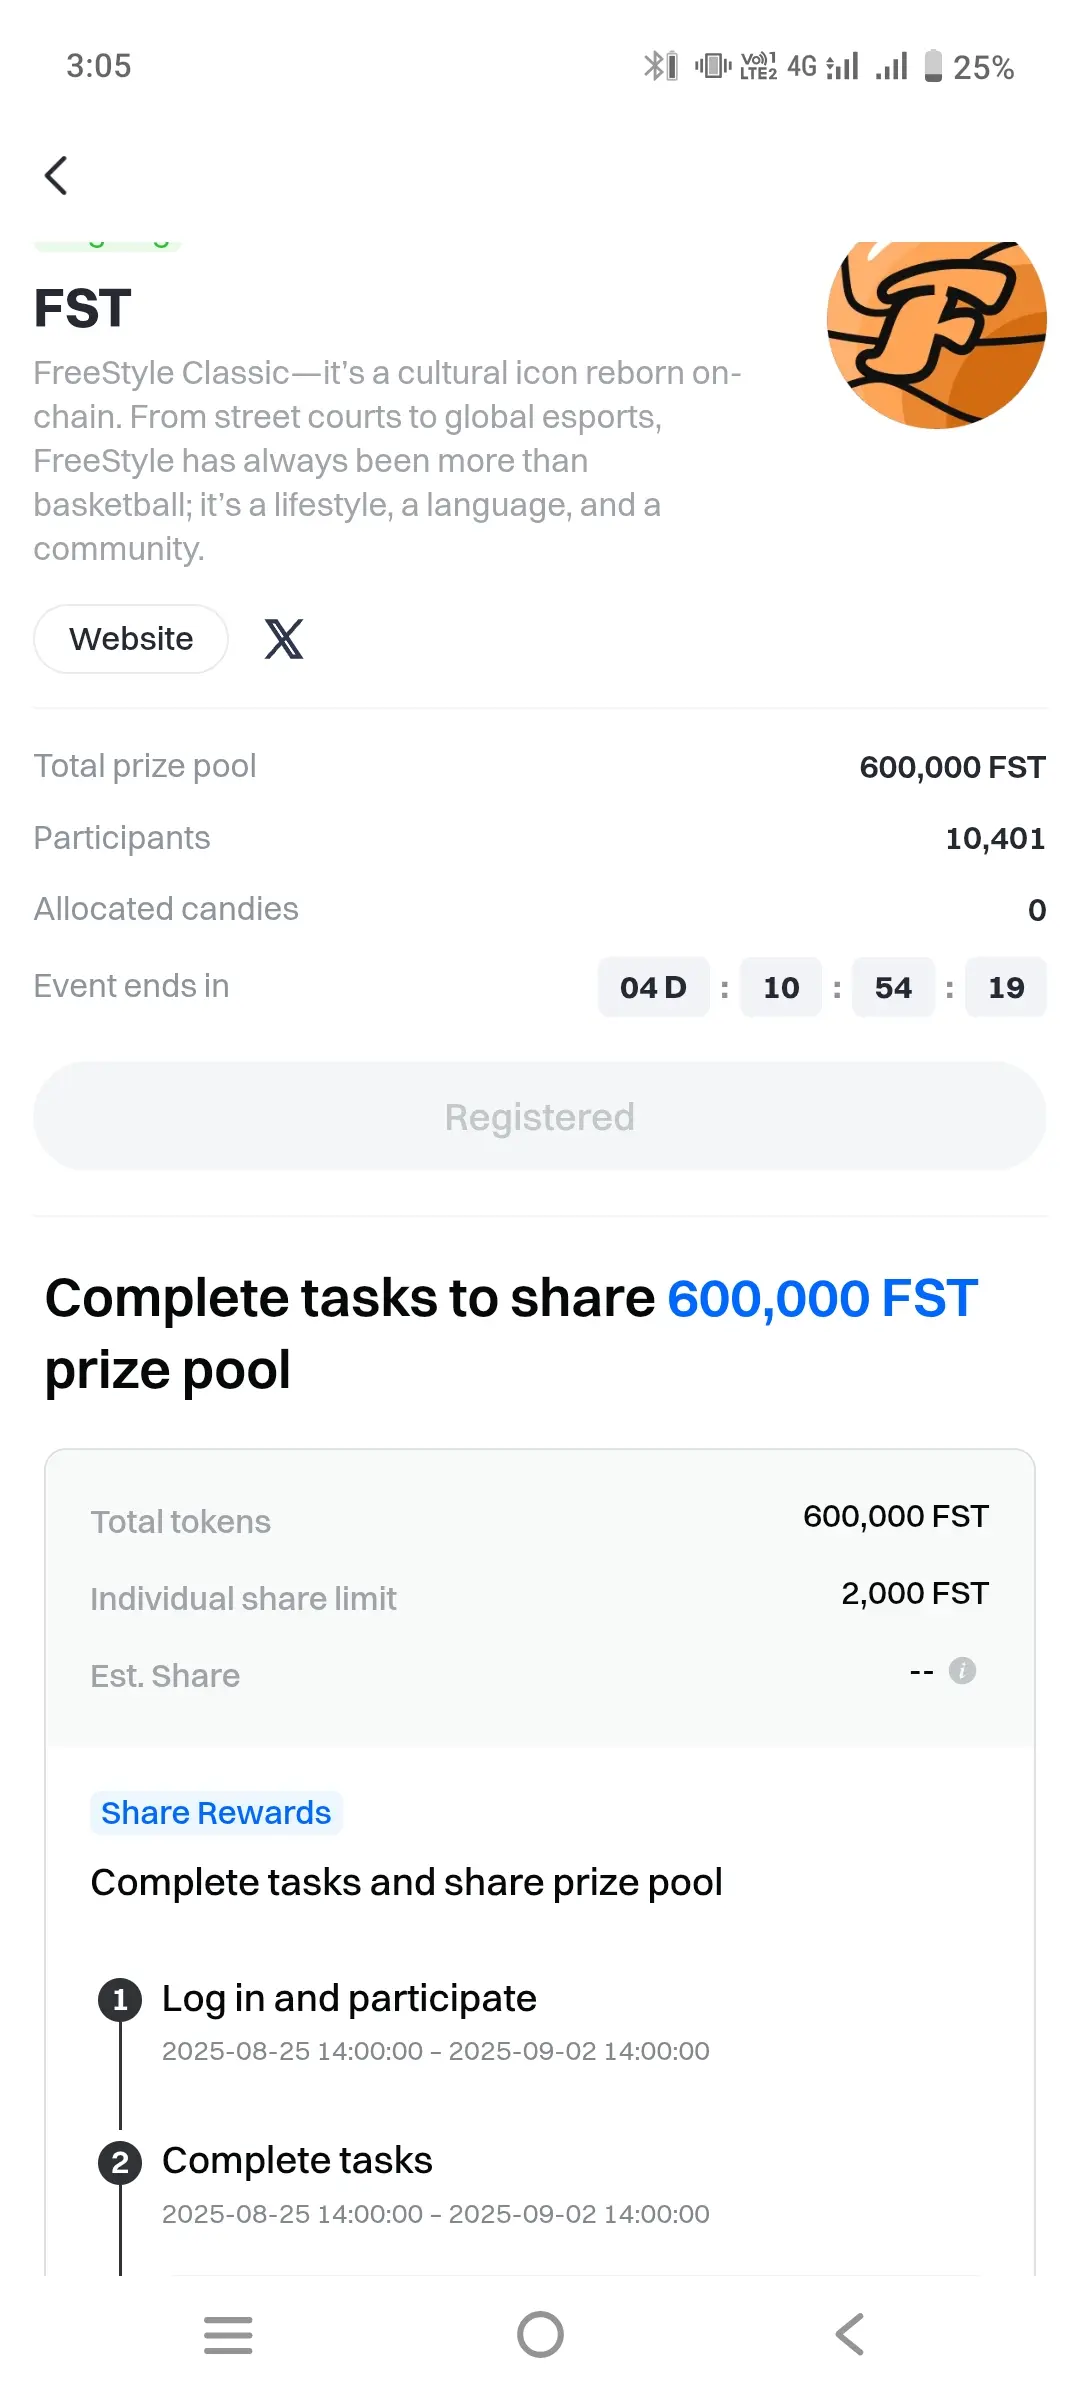1080x2392 pixels.
Task: Tap the back arrow at top left
Action: tap(56, 176)
